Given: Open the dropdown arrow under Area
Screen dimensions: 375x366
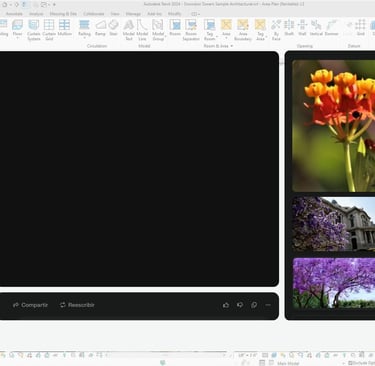Looking at the screenshot, I should click(x=226, y=38).
